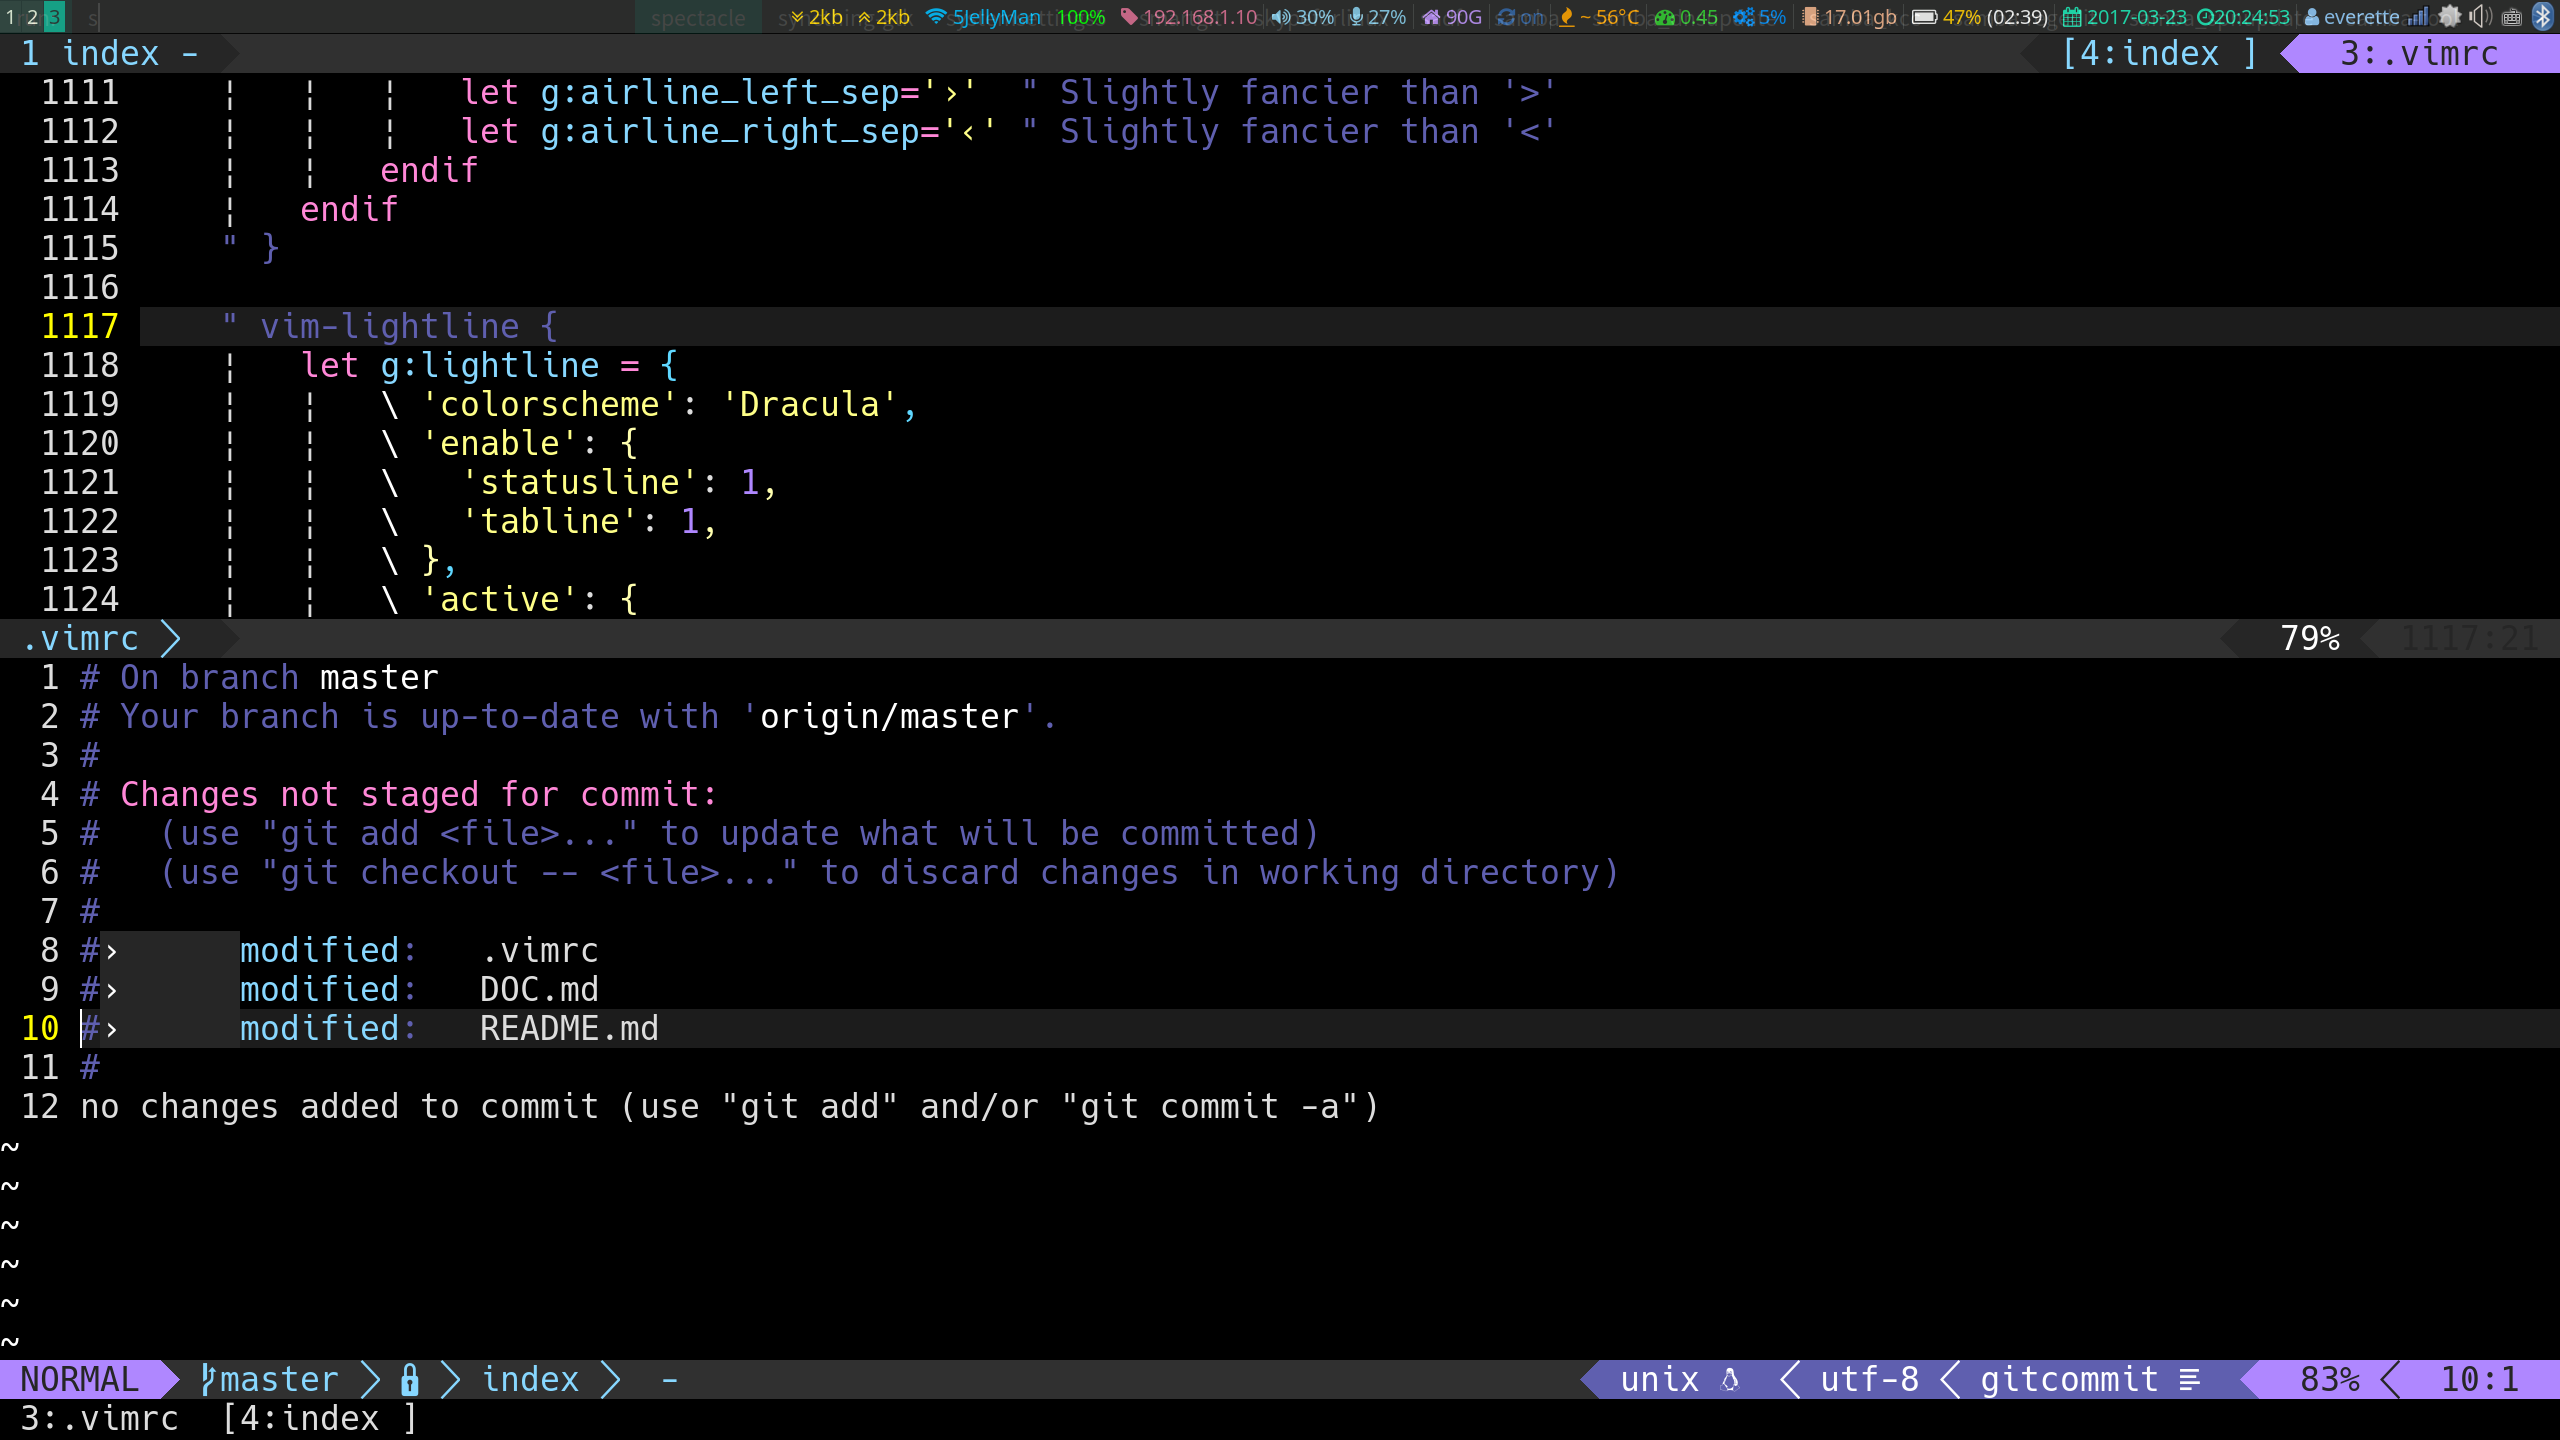Click the Bluetooth icon in system tray
The height and width of the screenshot is (1440, 2560).
point(2543,16)
